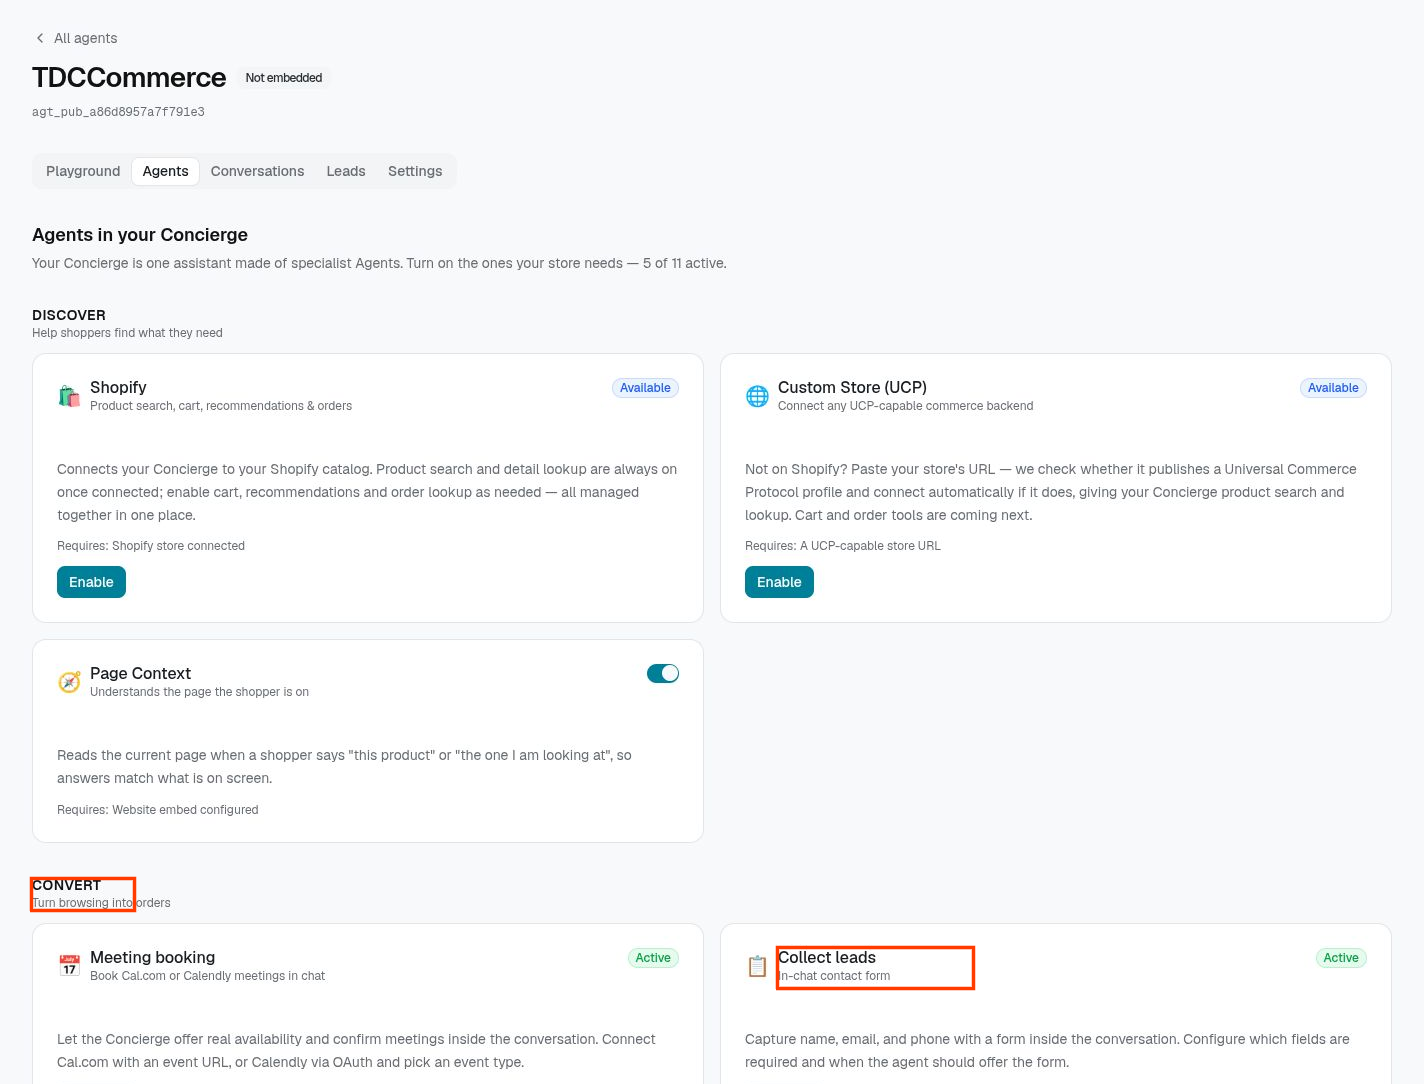Click the Page Context compass icon
The width and height of the screenshot is (1424, 1084).
tap(69, 682)
